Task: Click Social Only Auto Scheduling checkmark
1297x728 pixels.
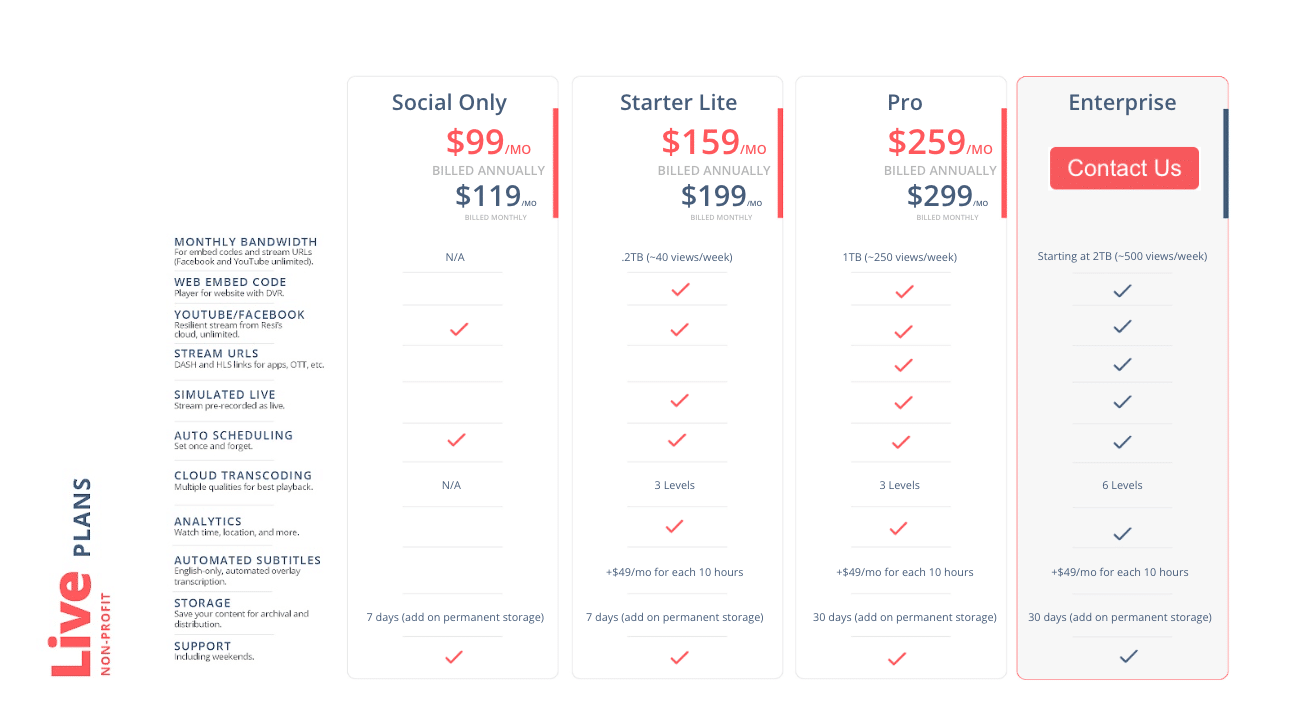Action: 457,439
